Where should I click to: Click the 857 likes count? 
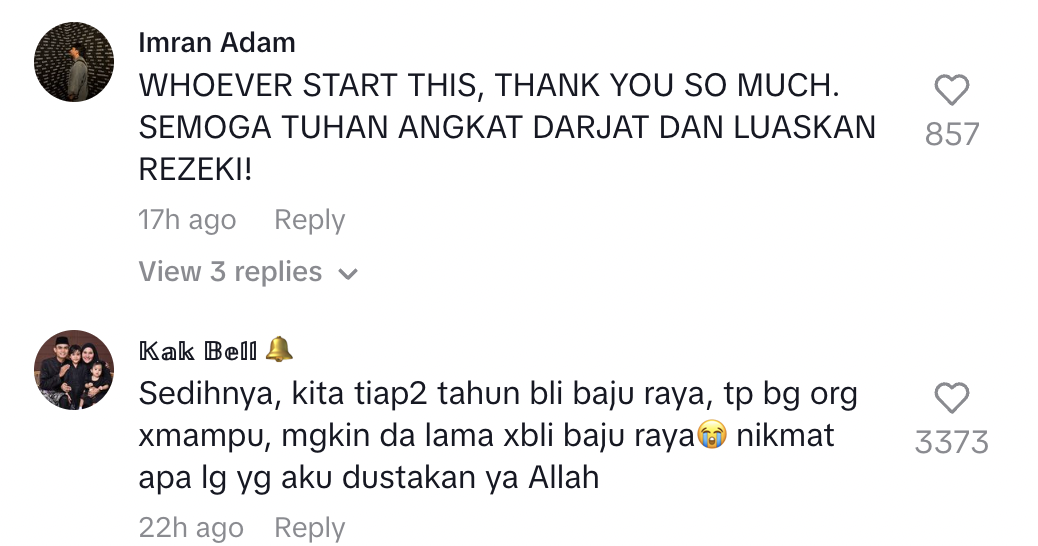click(x=951, y=134)
